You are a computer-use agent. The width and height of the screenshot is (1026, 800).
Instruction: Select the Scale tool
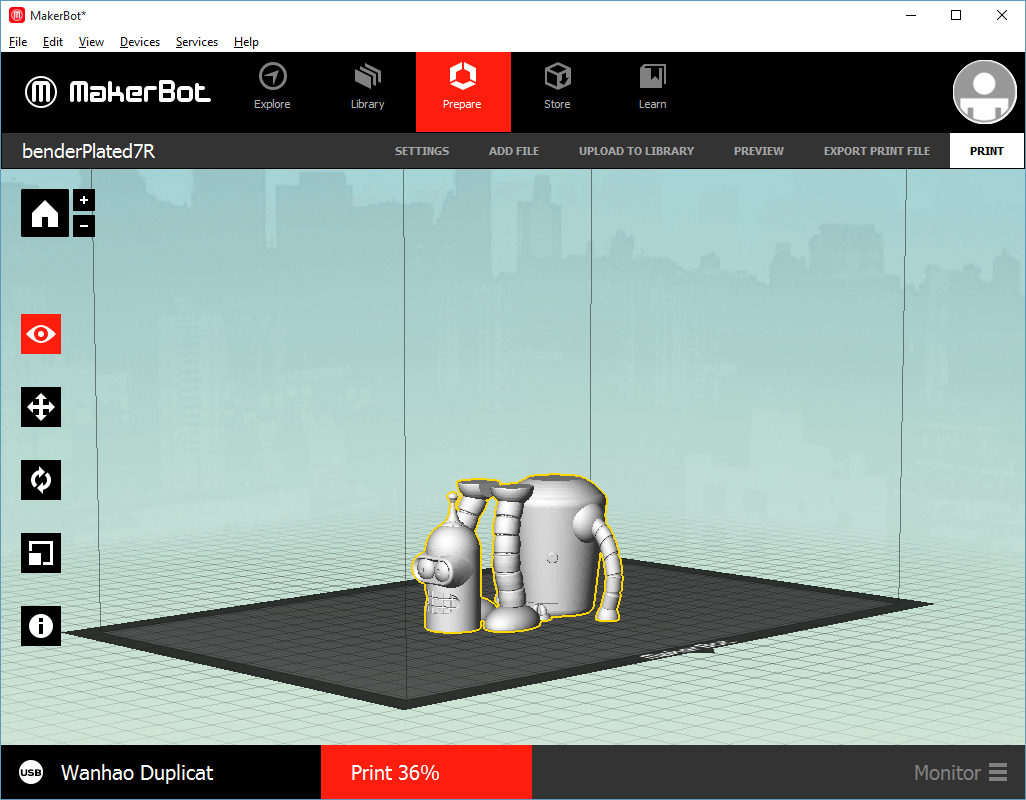coord(41,553)
